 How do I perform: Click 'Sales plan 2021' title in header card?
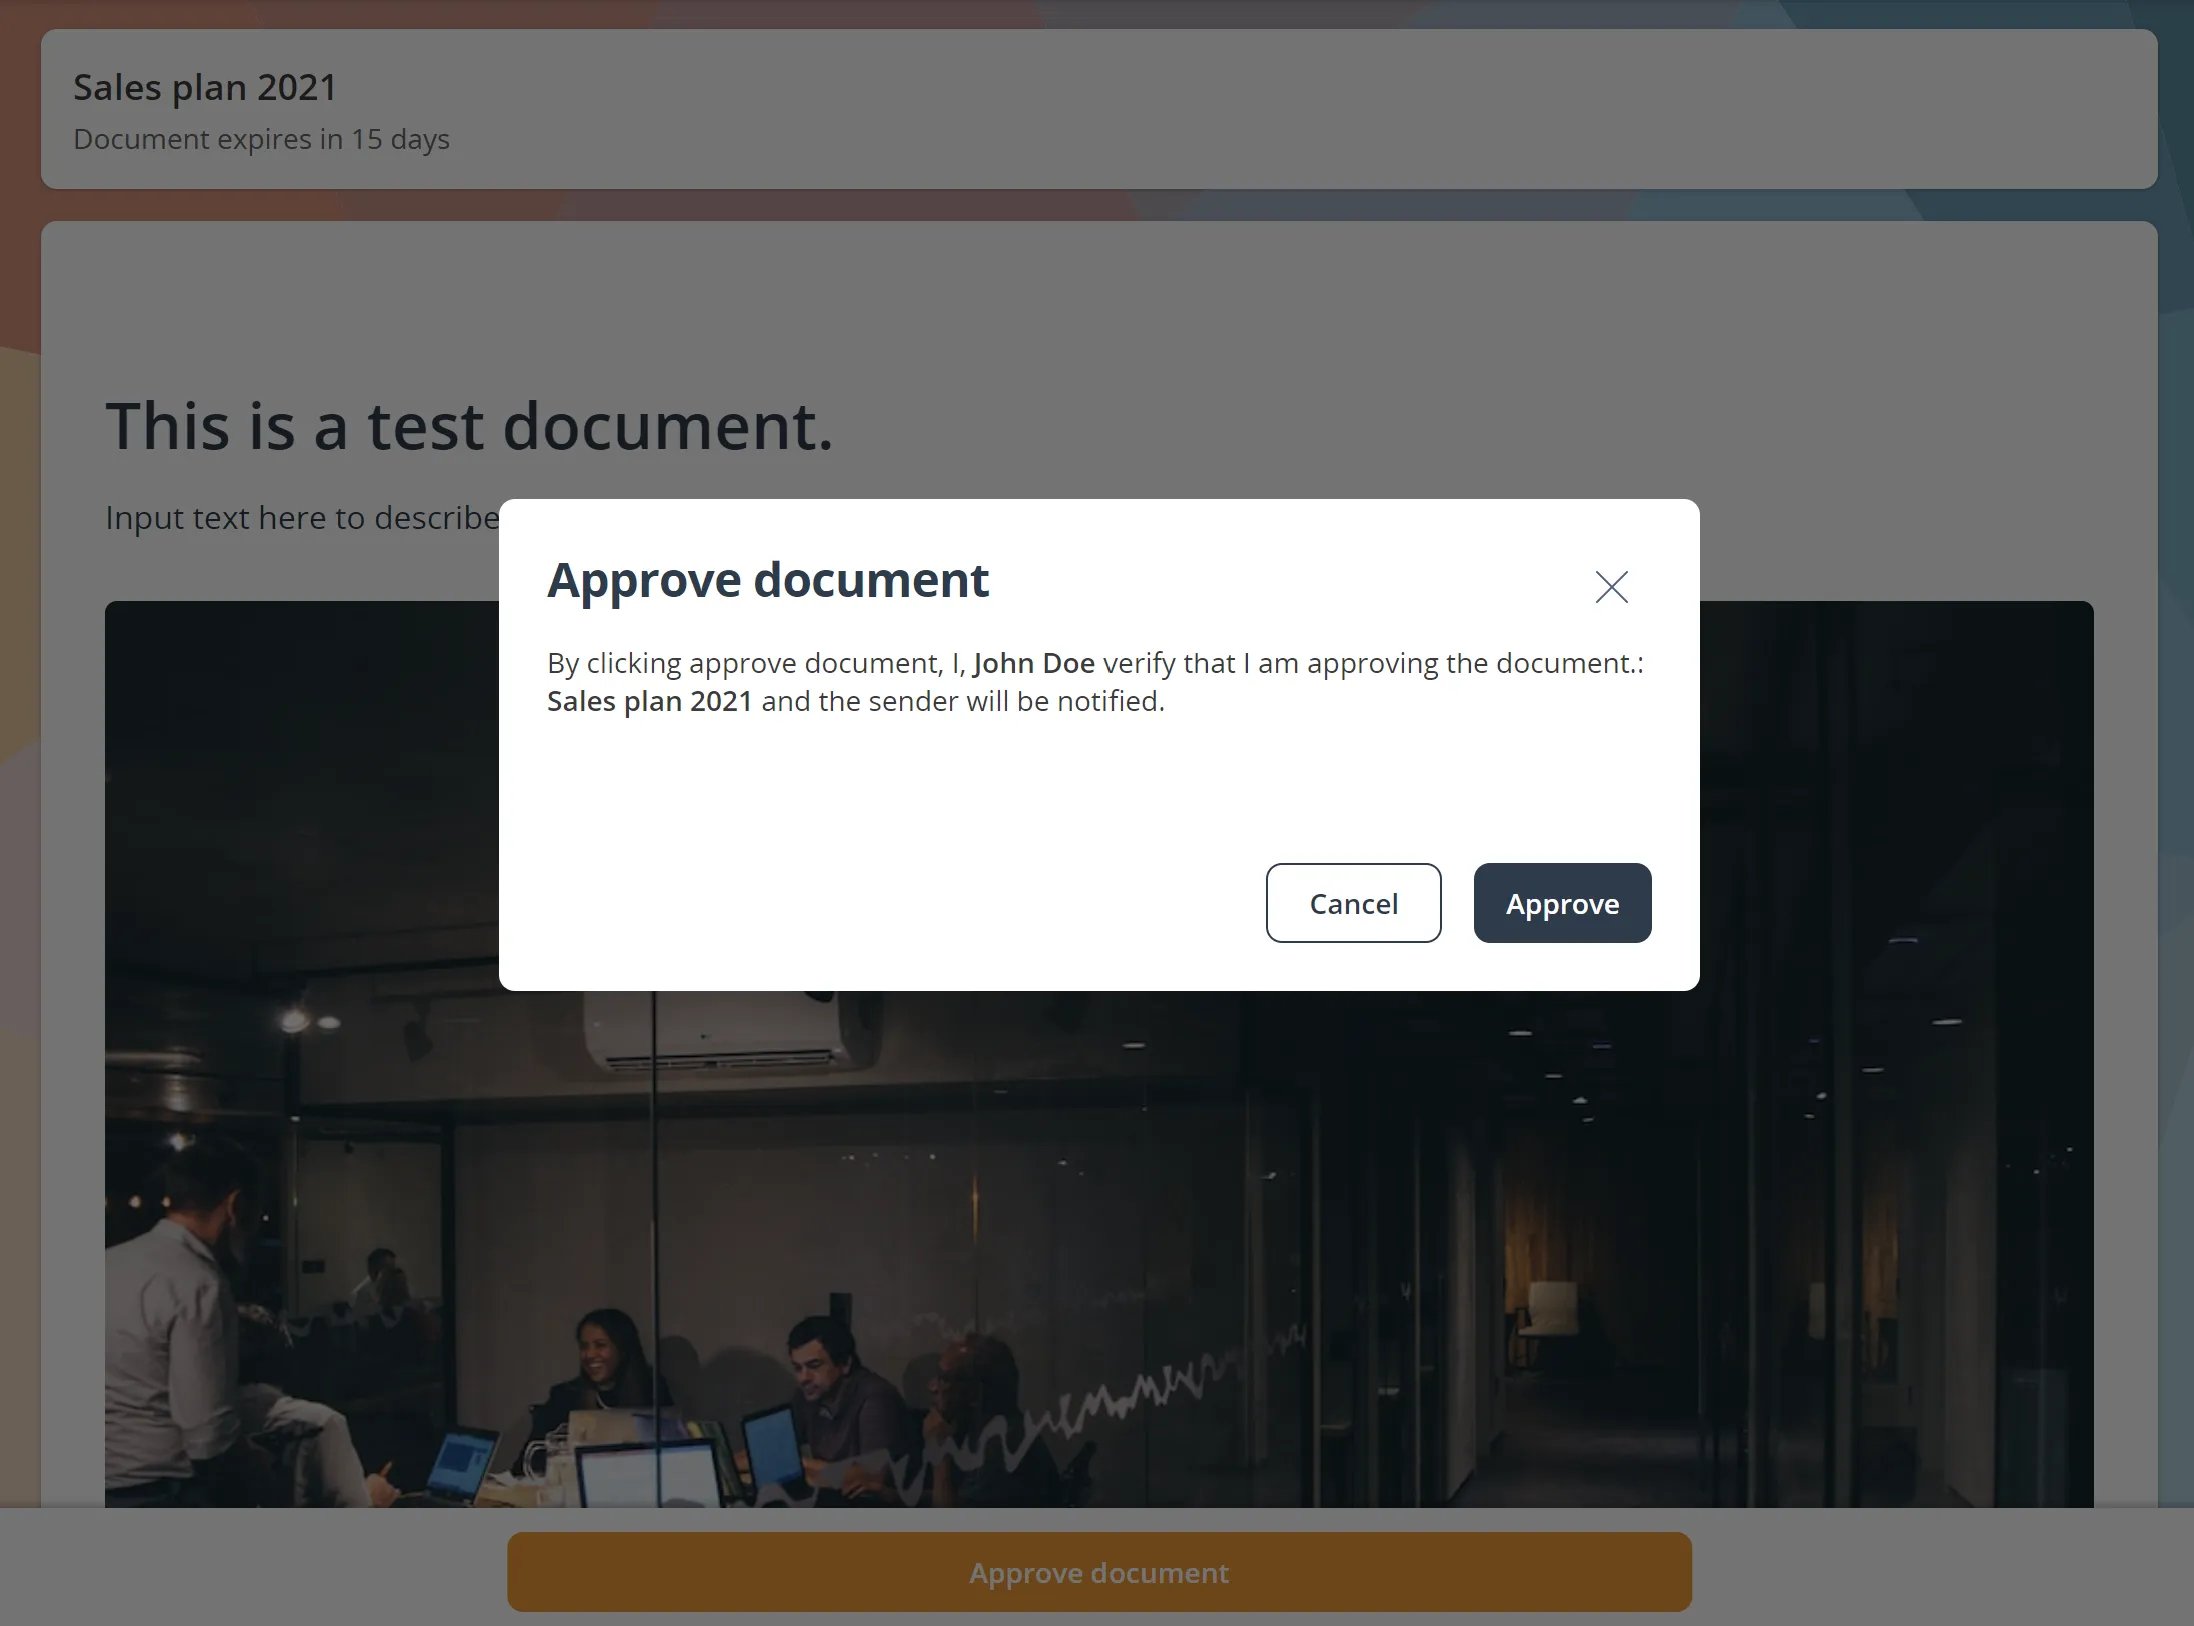(x=205, y=88)
